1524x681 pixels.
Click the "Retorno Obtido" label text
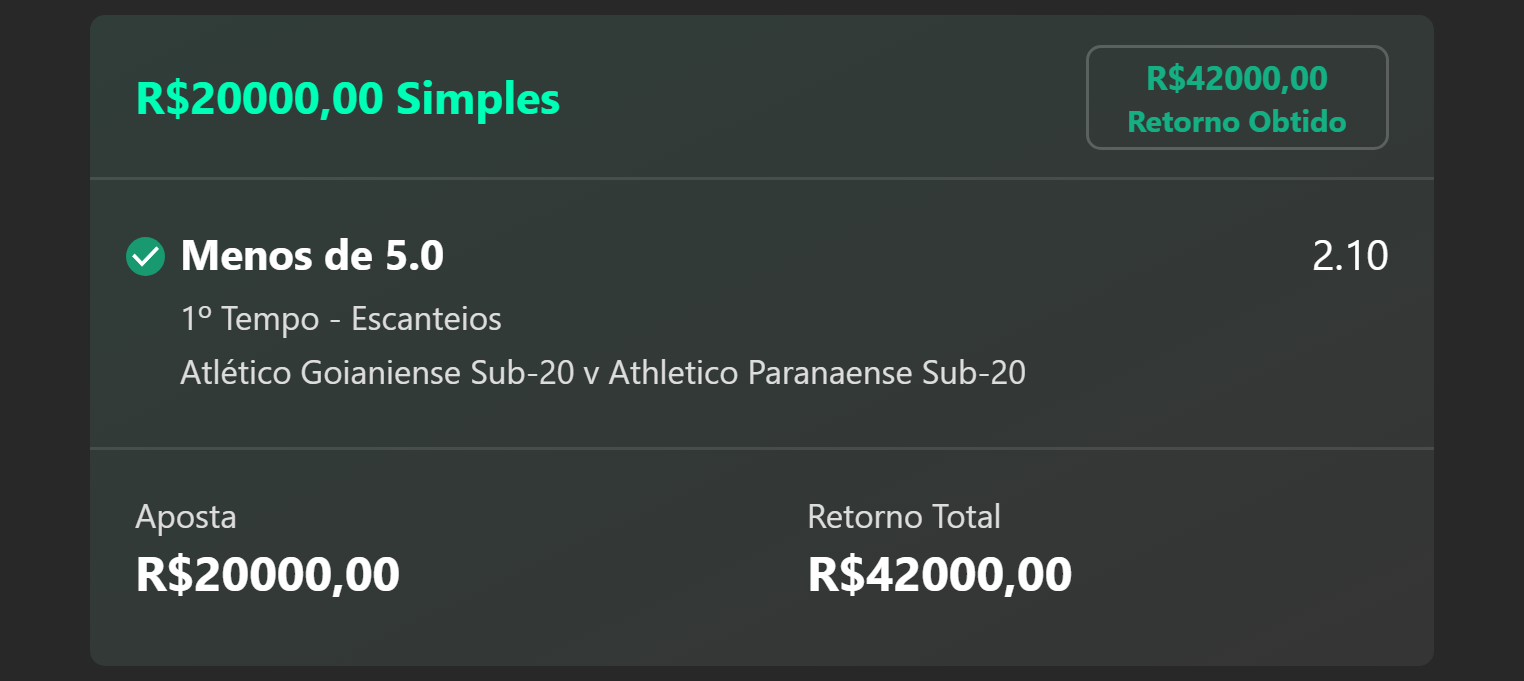coord(1237,122)
